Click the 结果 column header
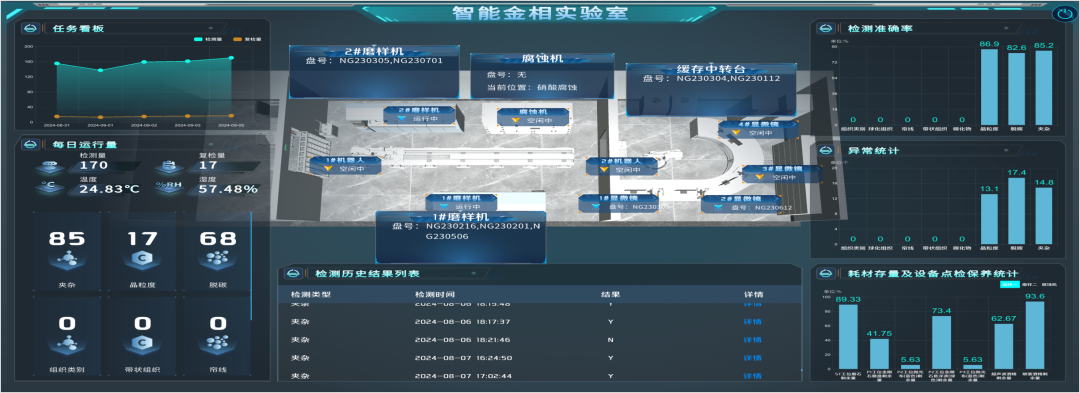Screen dimensions: 1080x393 pyautogui.click(x=610, y=295)
